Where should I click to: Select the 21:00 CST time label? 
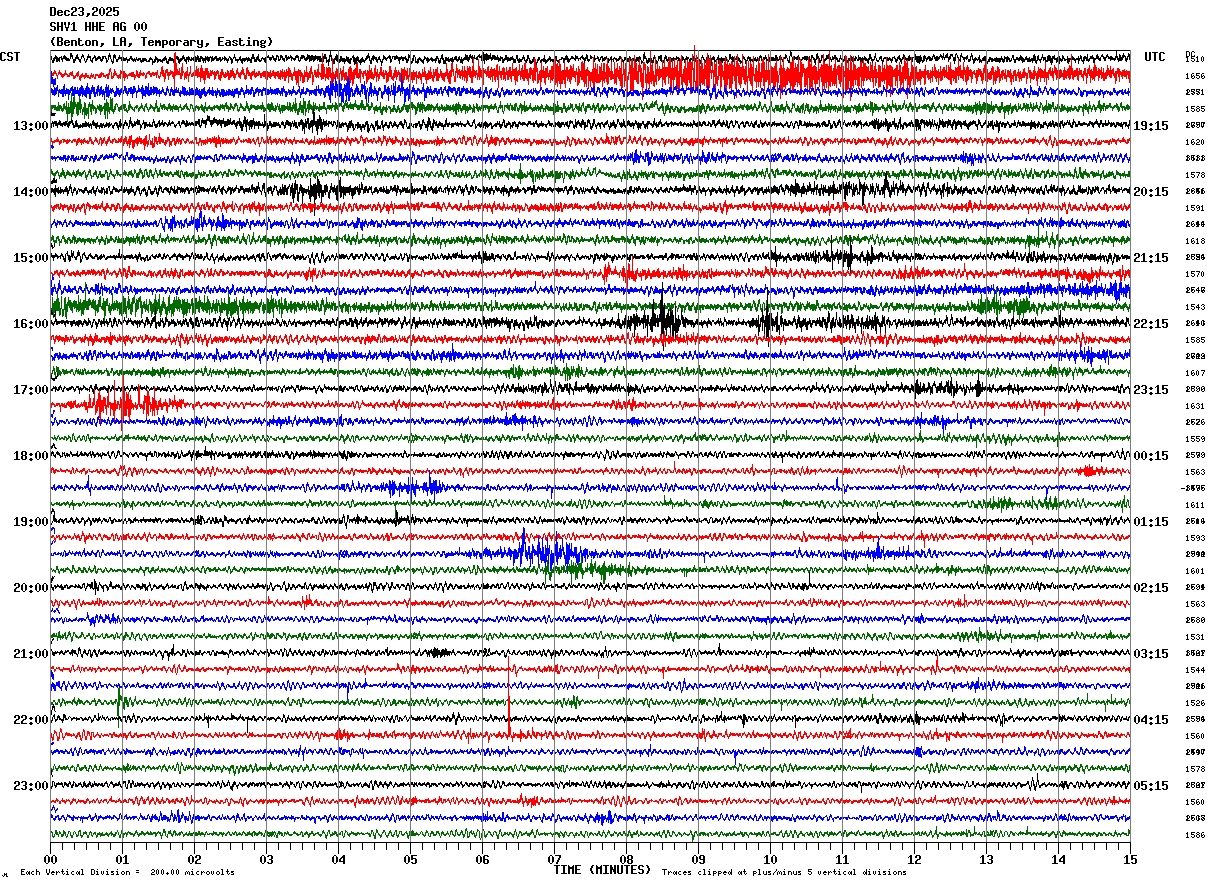pyautogui.click(x=31, y=654)
